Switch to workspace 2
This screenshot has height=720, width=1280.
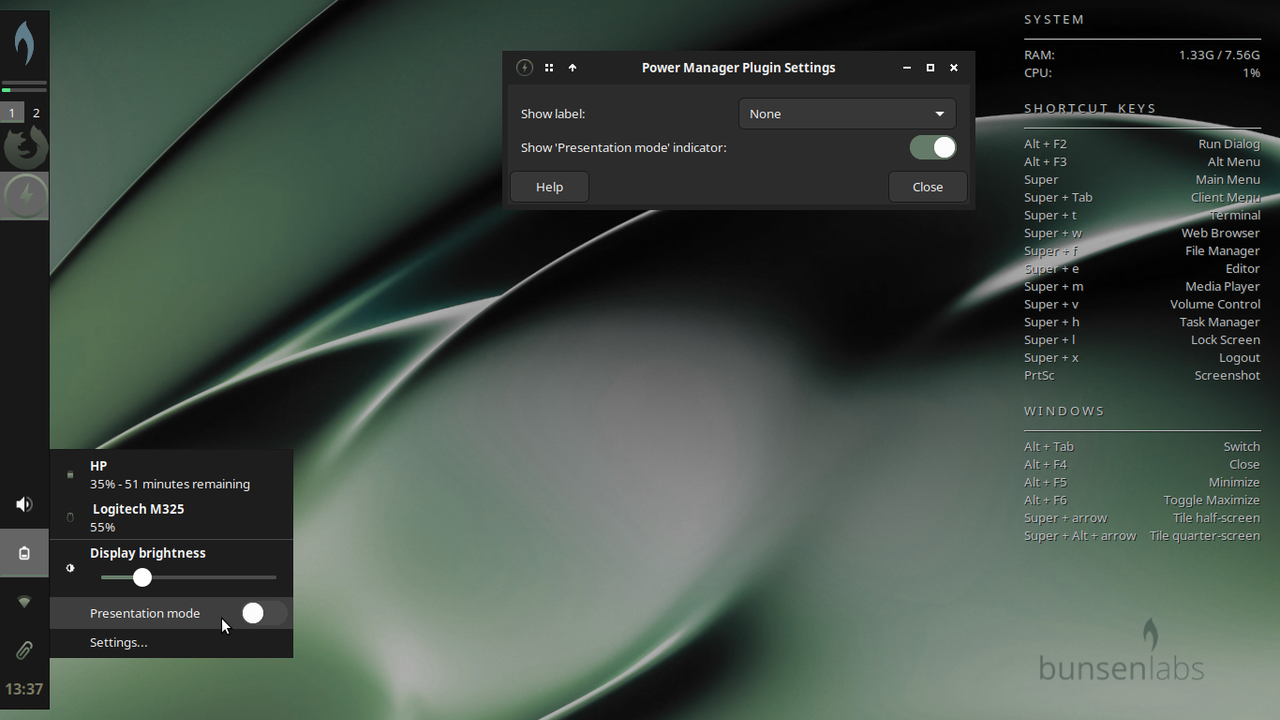click(x=36, y=113)
